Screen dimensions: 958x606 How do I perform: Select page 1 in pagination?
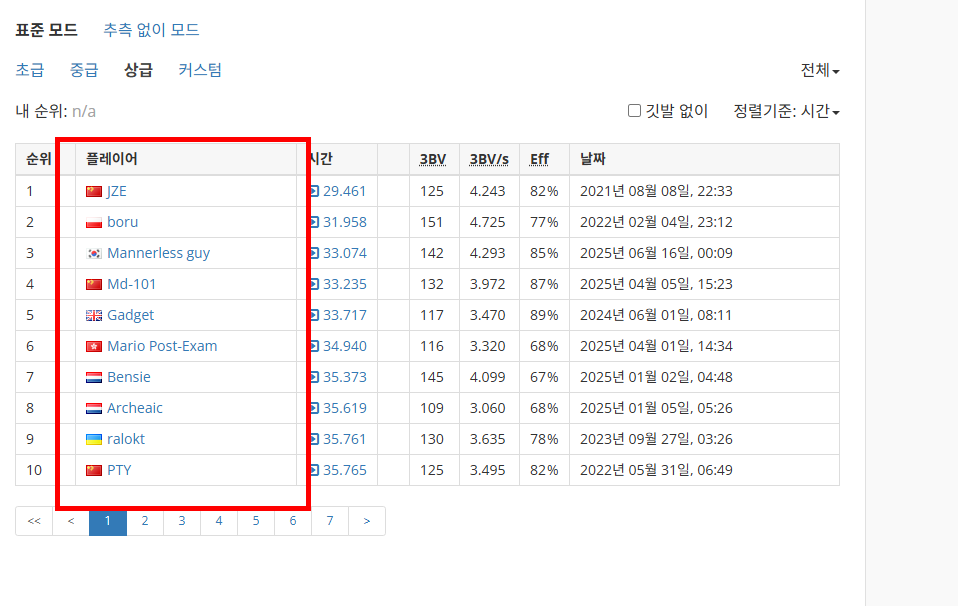pyautogui.click(x=108, y=521)
